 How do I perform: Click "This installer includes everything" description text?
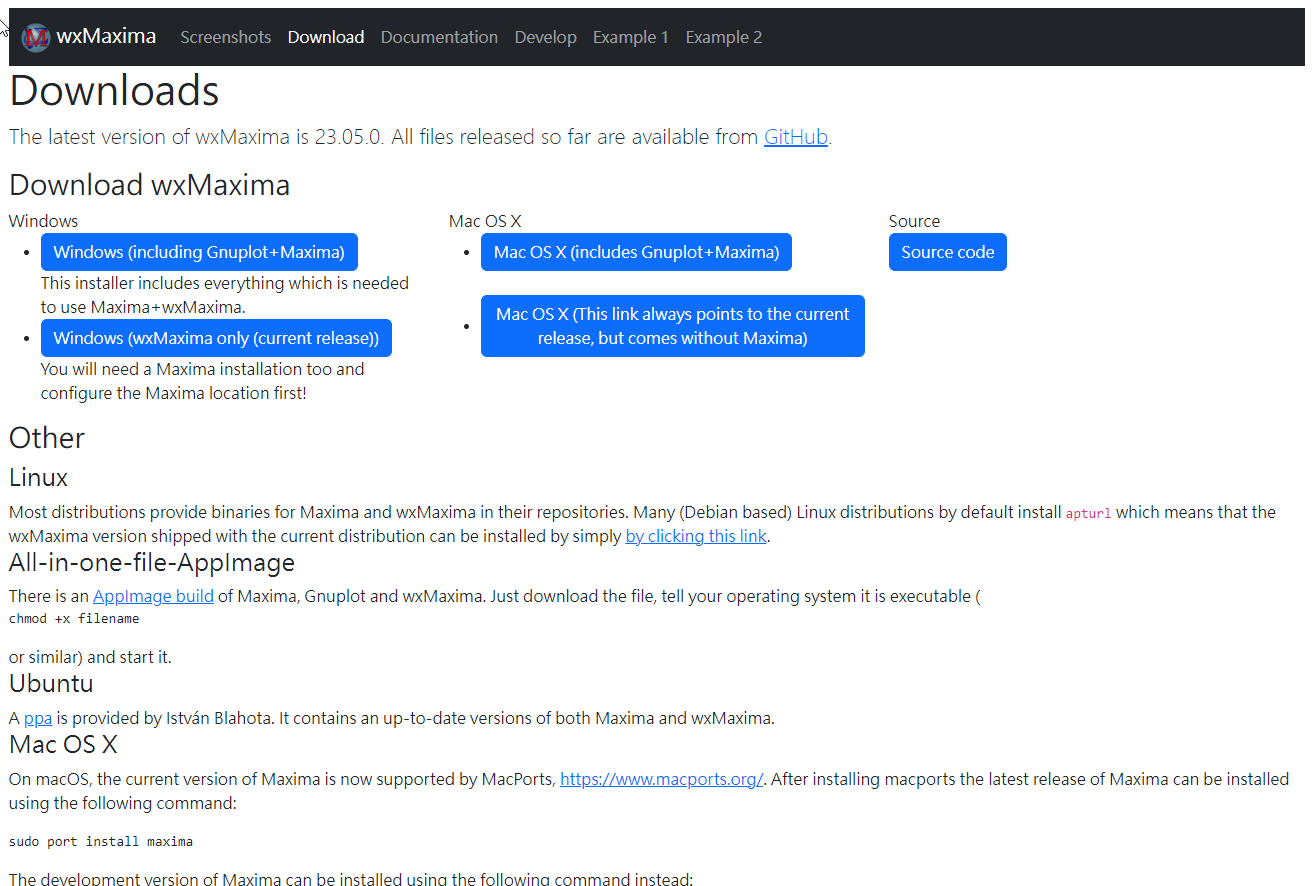[225, 295]
